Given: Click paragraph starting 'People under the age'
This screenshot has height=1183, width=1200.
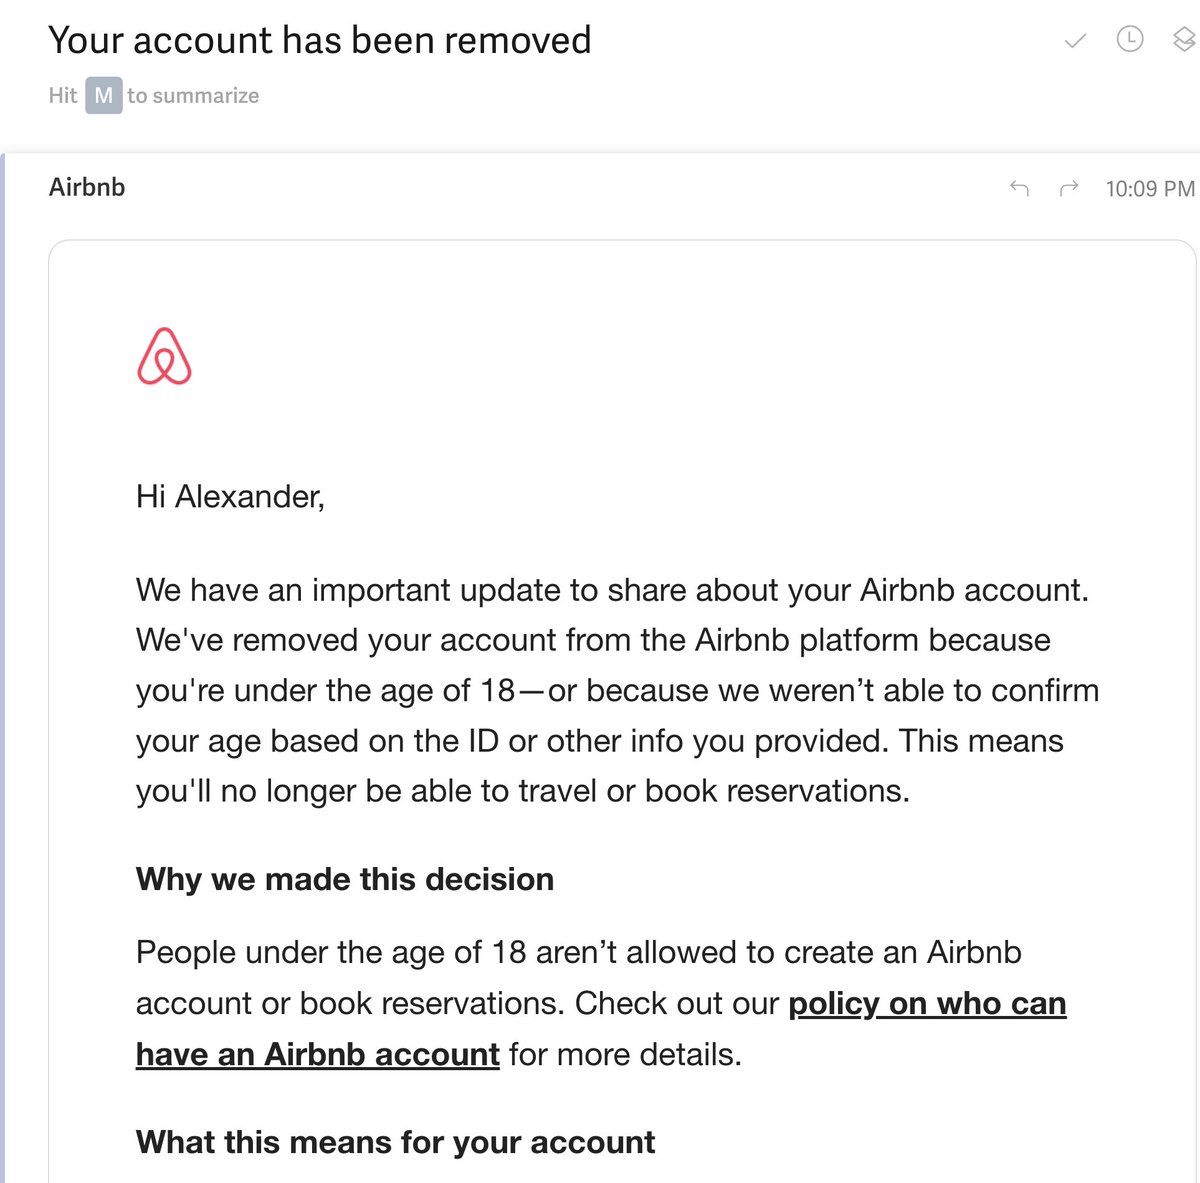Looking at the screenshot, I should (601, 1003).
